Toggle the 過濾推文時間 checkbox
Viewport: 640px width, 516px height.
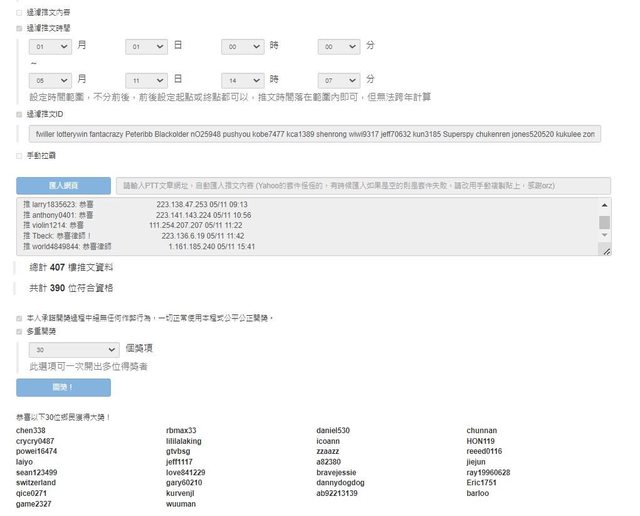click(19, 29)
